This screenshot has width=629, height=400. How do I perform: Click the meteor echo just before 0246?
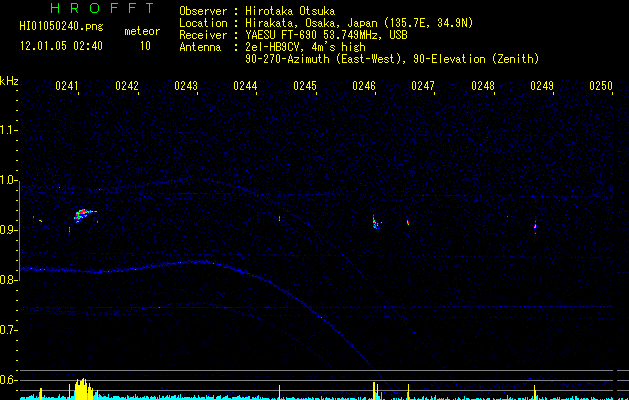tap(376, 223)
